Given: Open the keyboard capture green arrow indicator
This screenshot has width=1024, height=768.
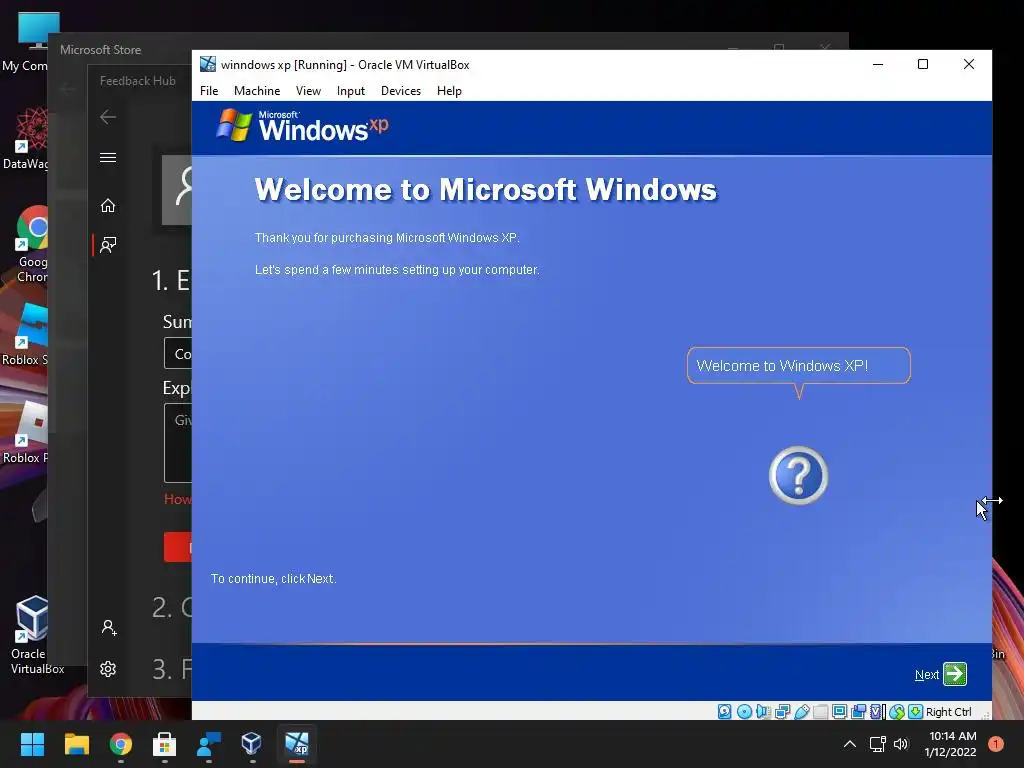Looking at the screenshot, I should [x=916, y=712].
